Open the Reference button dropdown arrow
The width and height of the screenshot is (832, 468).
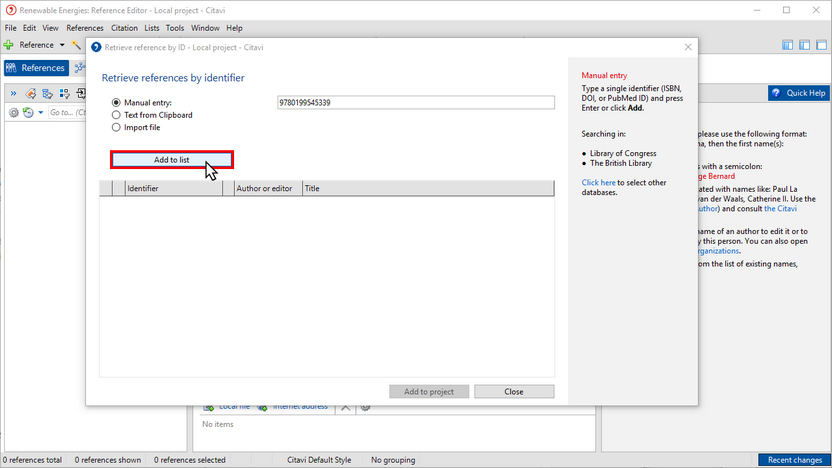click(x=62, y=45)
